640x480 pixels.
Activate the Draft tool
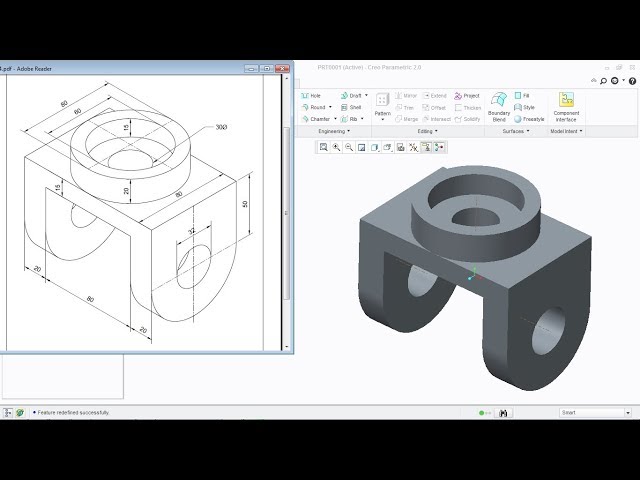(x=351, y=96)
